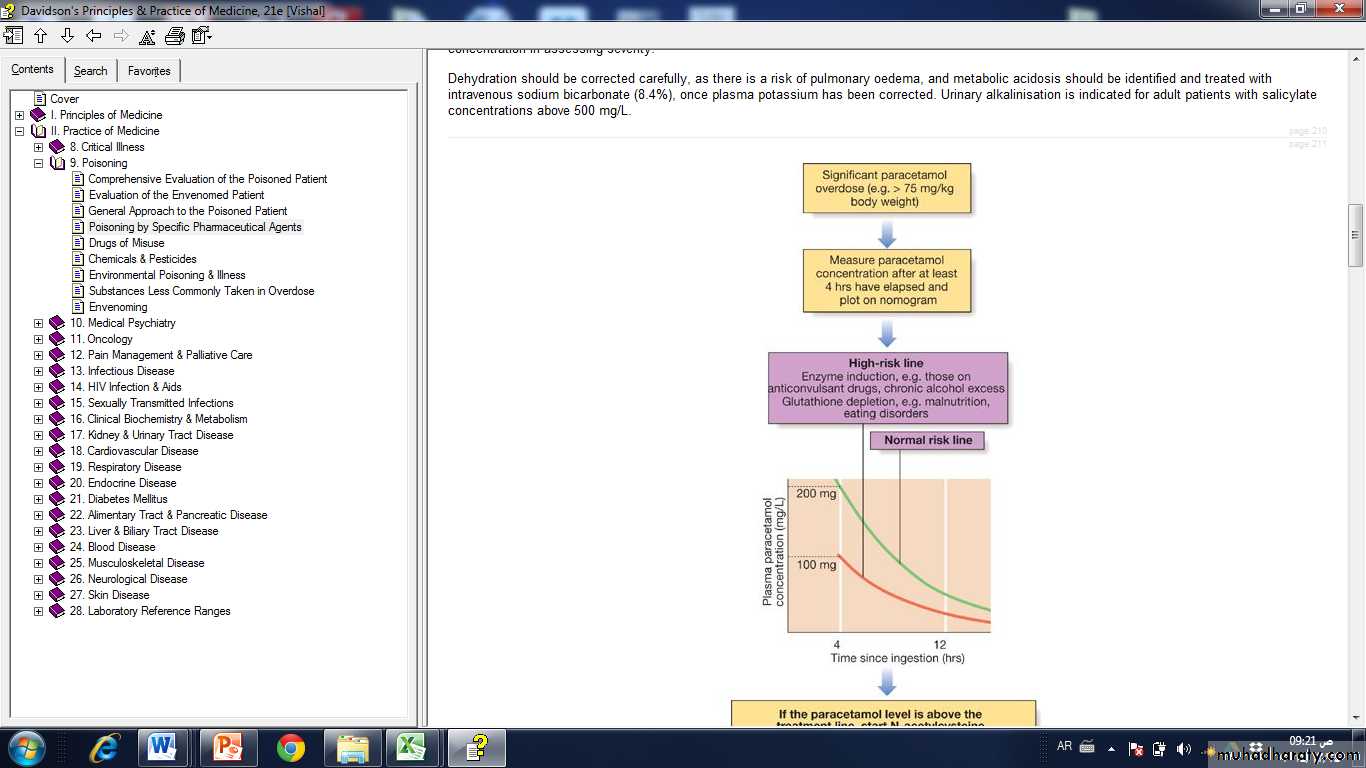Image resolution: width=1366 pixels, height=768 pixels.
Task: Collapse the '9. Poisoning' chapter node
Action: tap(38, 163)
